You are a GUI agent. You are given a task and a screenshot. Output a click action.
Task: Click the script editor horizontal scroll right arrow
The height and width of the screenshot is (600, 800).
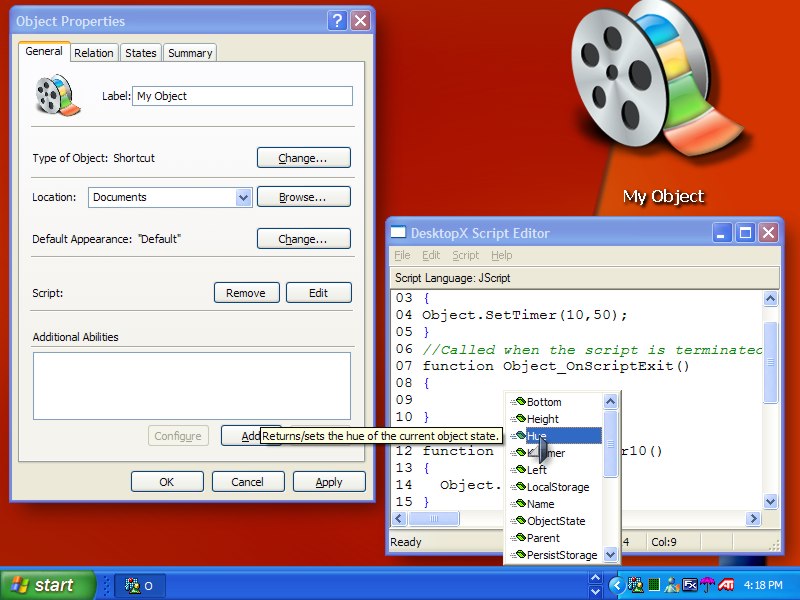pos(753,518)
